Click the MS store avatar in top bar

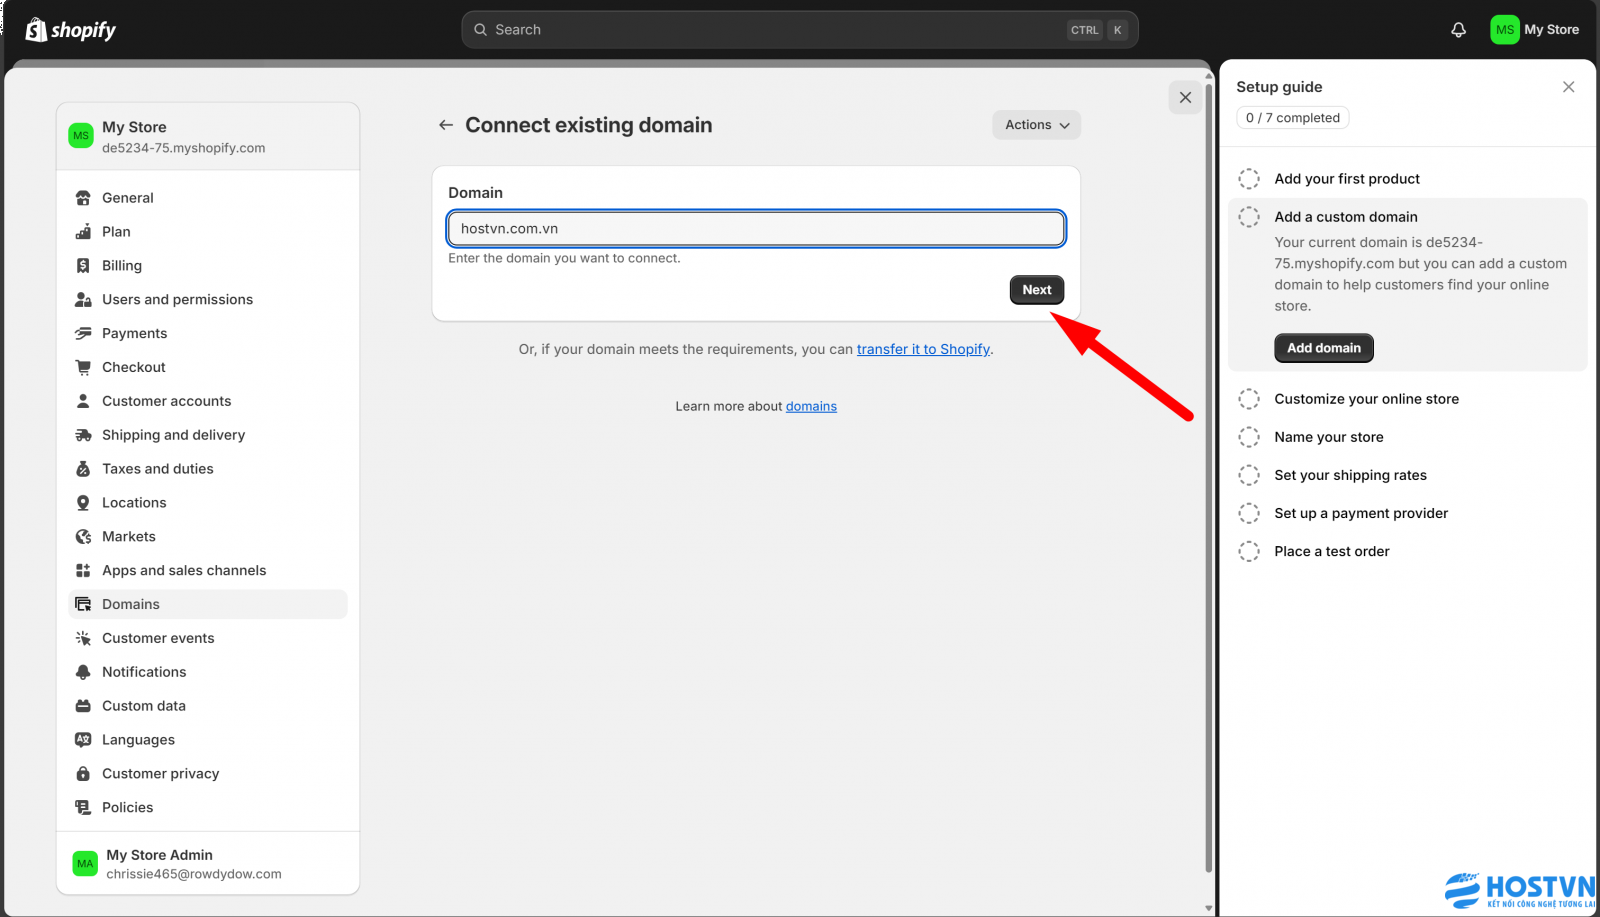pyautogui.click(x=1504, y=30)
